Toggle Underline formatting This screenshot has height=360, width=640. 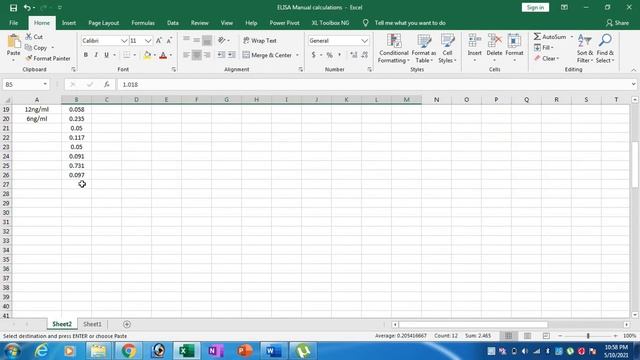pyautogui.click(x=106, y=55)
